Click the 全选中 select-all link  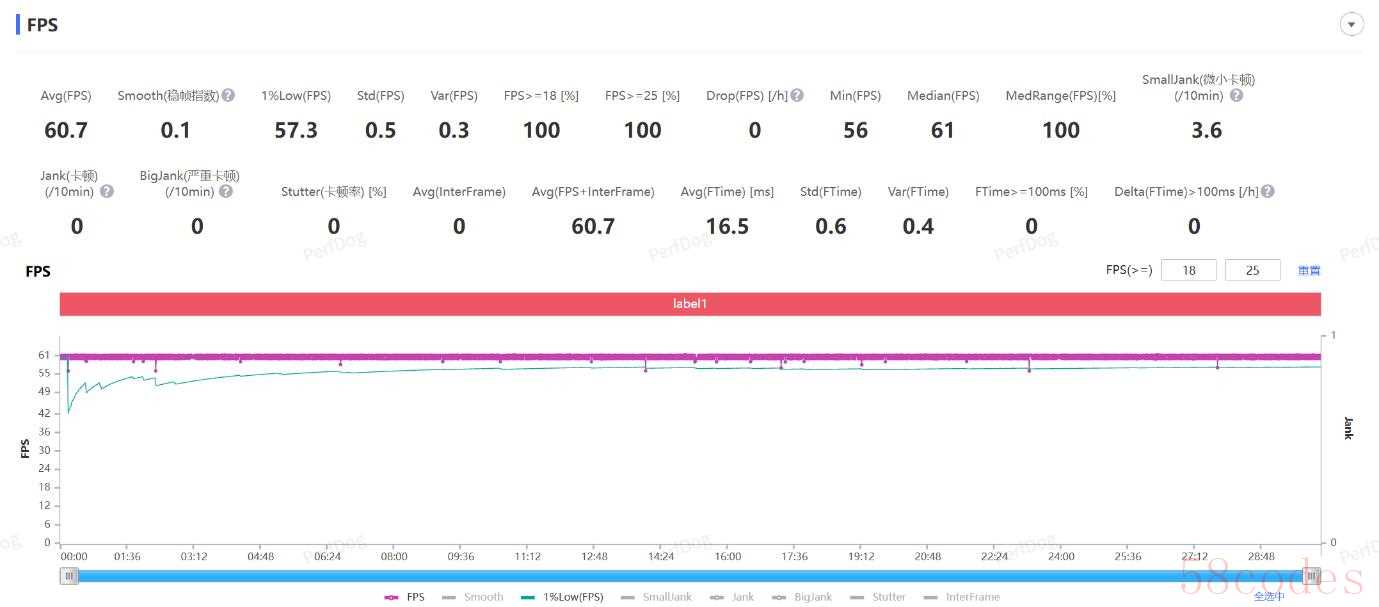pos(1269,596)
